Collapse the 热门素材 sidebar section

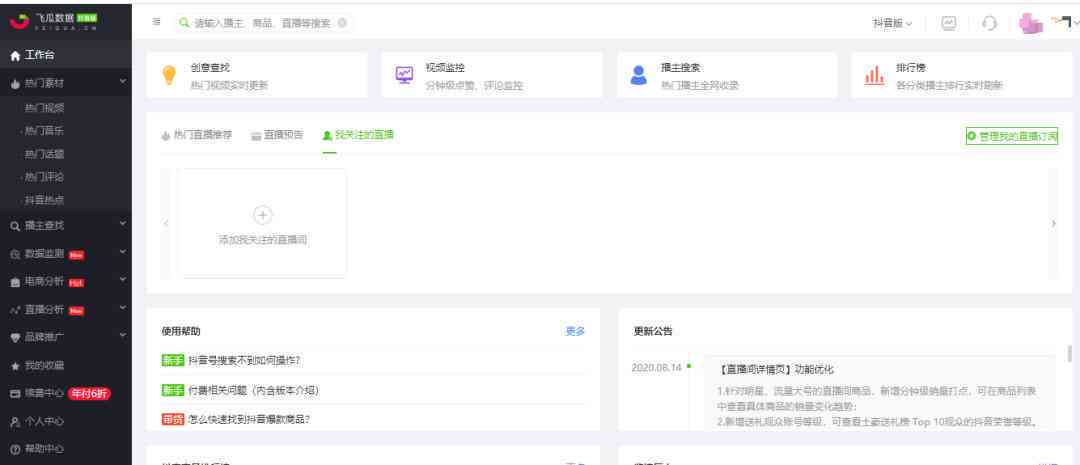pyautogui.click(x=123, y=82)
